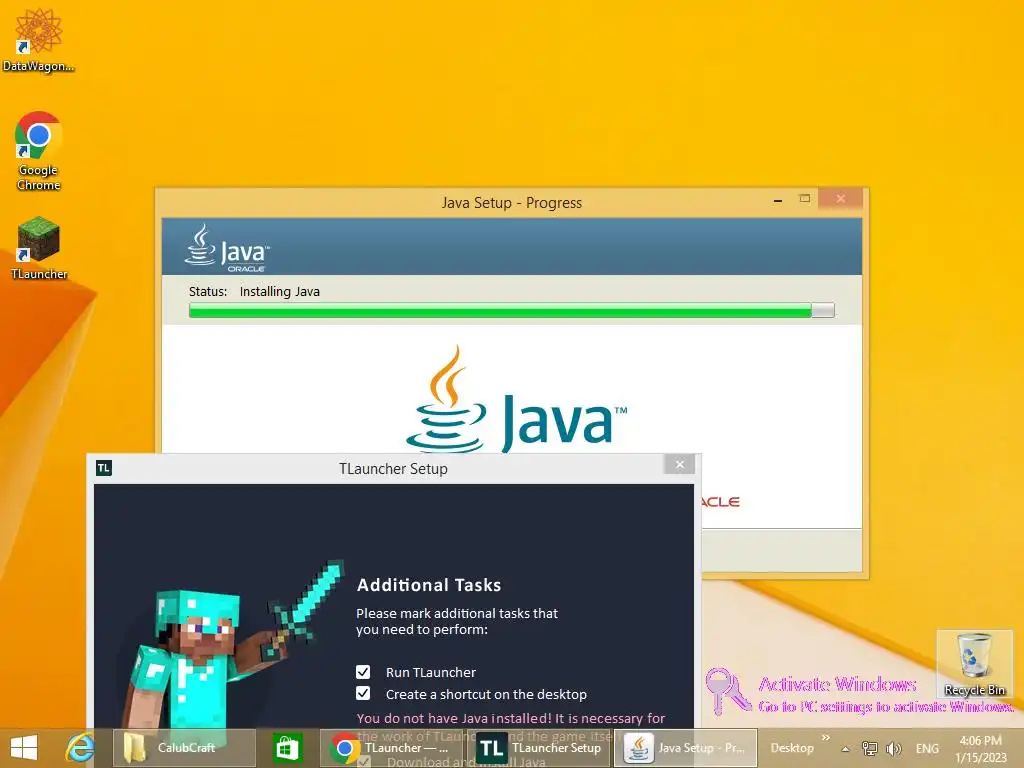Open the Google Chrome desktop icon
Image resolution: width=1024 pixels, height=768 pixels.
[x=38, y=150]
